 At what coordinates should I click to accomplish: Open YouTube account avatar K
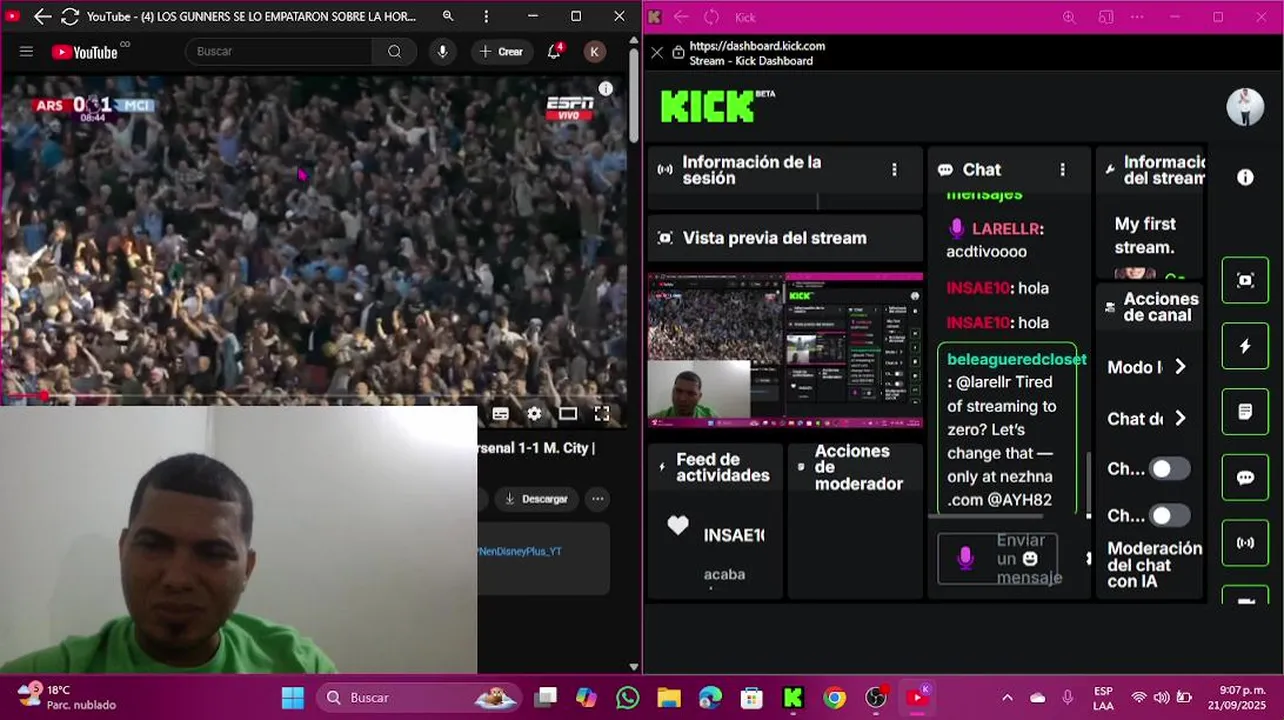tap(595, 52)
